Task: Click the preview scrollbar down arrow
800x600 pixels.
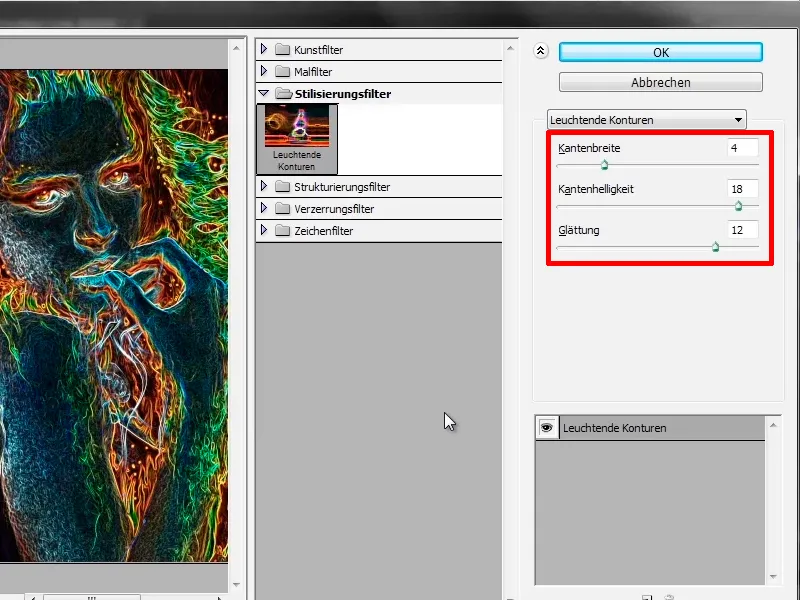Action: [x=236, y=585]
